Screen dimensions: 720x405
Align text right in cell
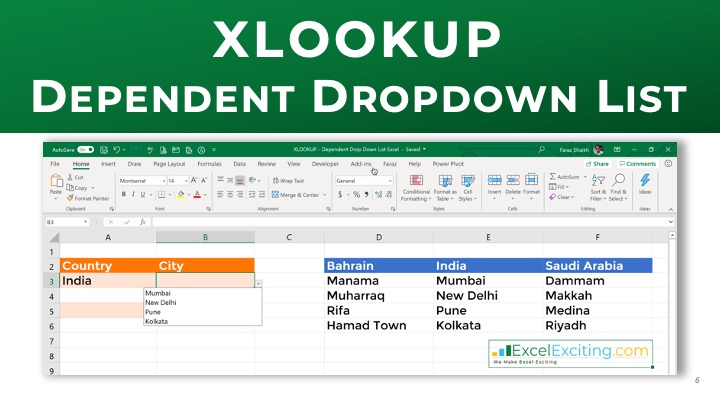pyautogui.click(x=240, y=195)
